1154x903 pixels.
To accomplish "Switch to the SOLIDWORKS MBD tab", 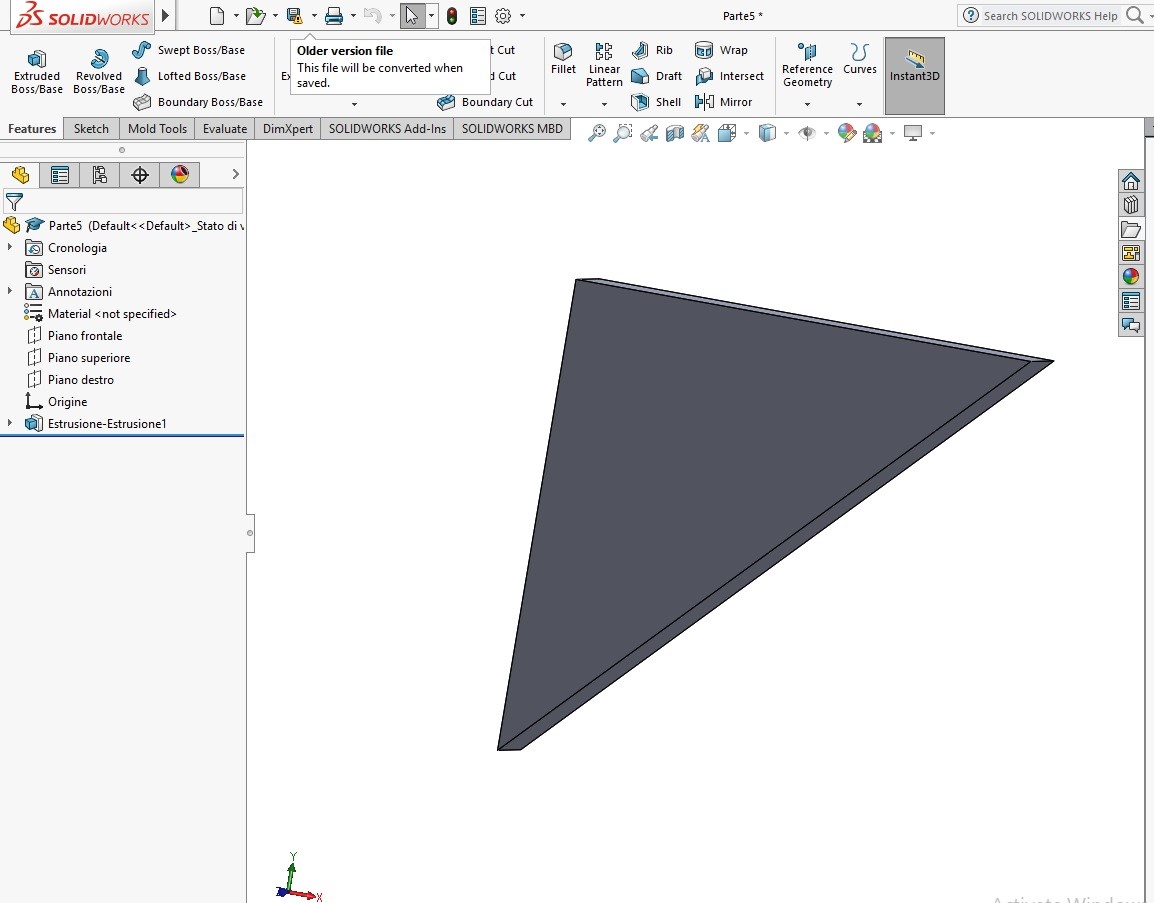I will (x=512, y=129).
